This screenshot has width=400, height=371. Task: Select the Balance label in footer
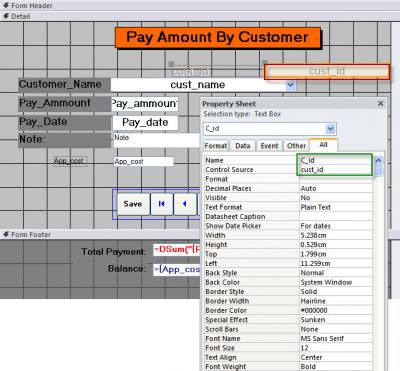[127, 269]
